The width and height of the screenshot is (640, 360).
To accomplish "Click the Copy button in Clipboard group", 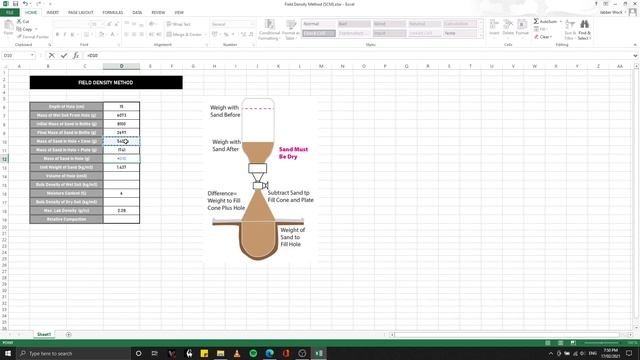I will [x=24, y=29].
